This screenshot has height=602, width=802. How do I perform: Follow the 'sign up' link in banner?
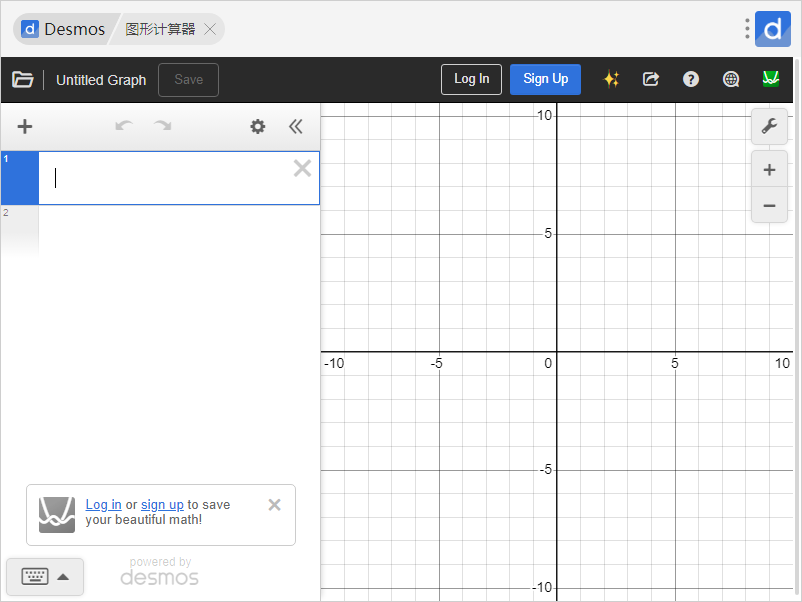pos(162,505)
